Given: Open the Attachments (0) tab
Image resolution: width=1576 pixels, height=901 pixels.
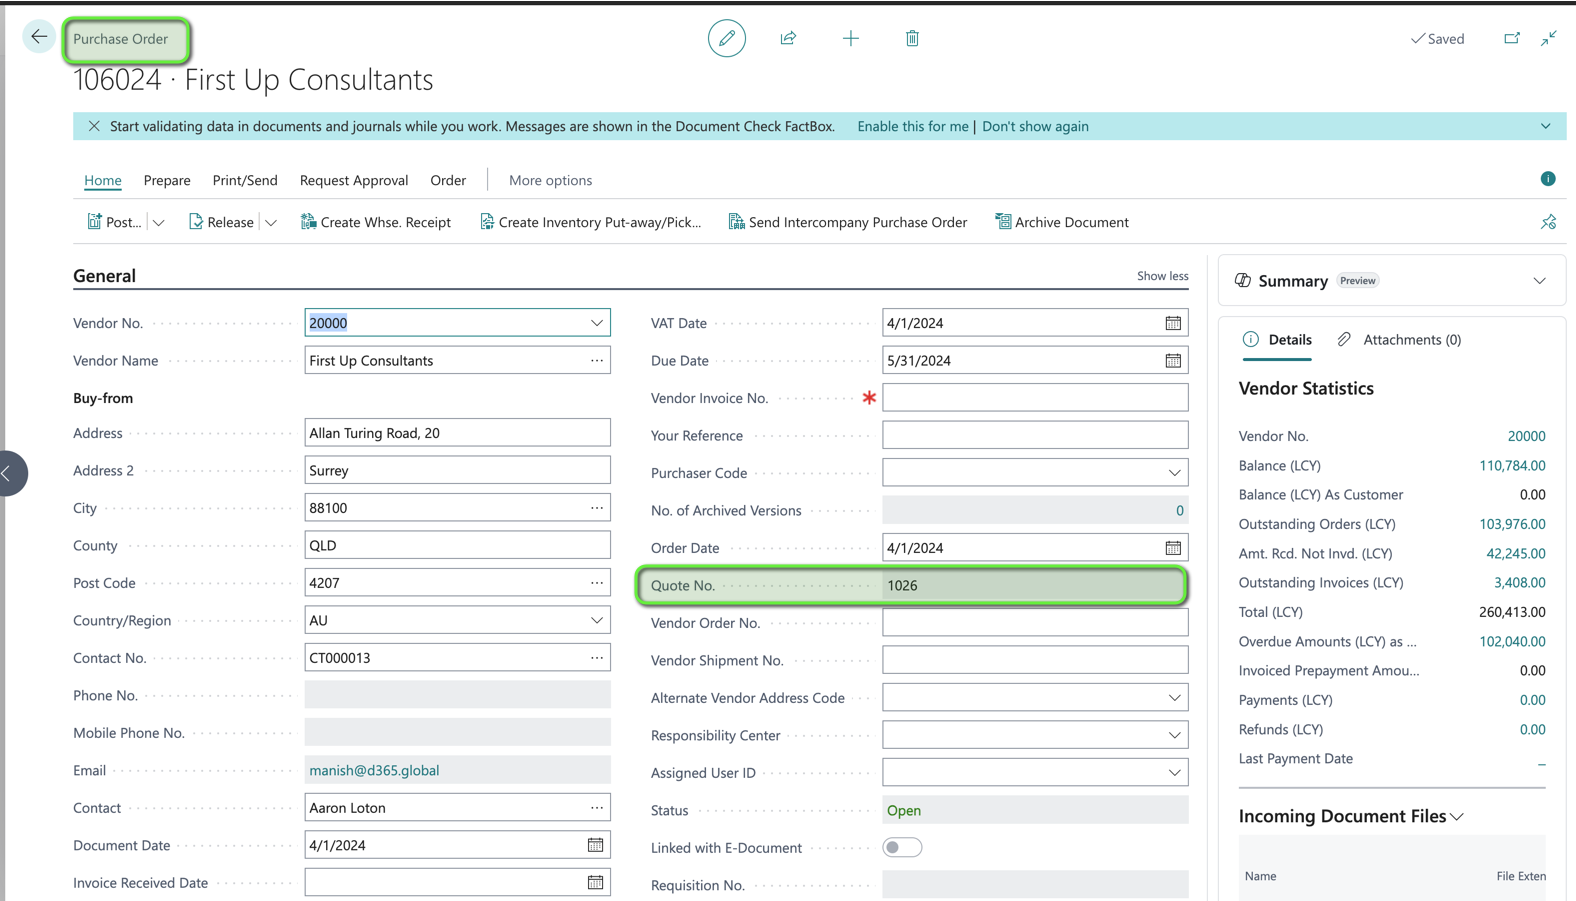Looking at the screenshot, I should click(x=1399, y=340).
